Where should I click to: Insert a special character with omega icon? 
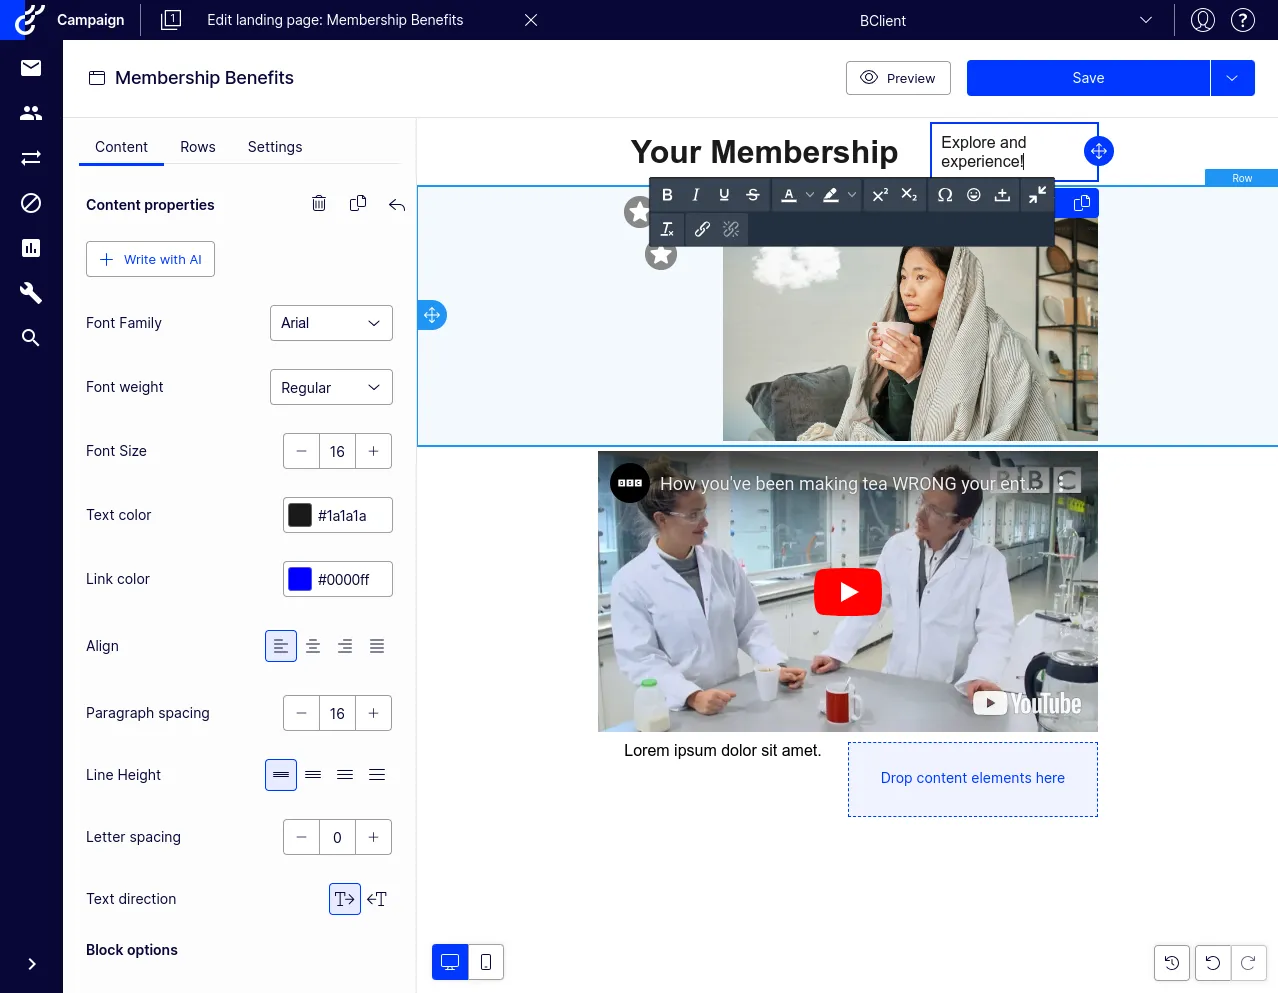pos(945,195)
